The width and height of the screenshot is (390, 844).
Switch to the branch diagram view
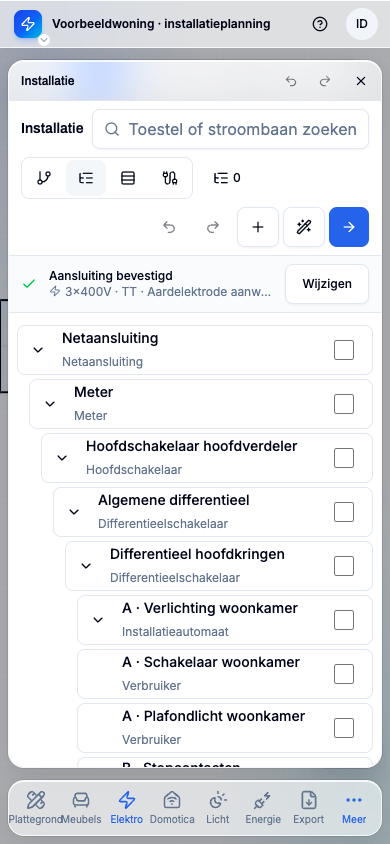[44, 178]
